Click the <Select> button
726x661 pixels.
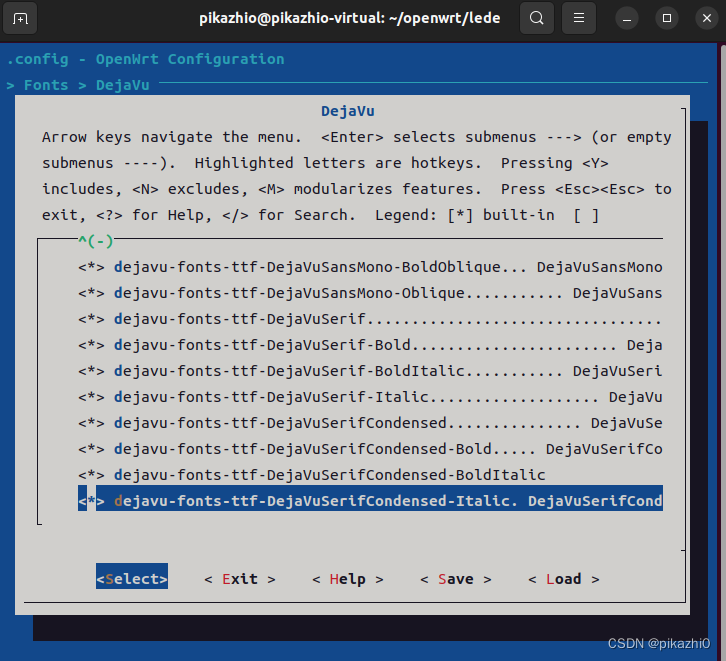point(132,576)
